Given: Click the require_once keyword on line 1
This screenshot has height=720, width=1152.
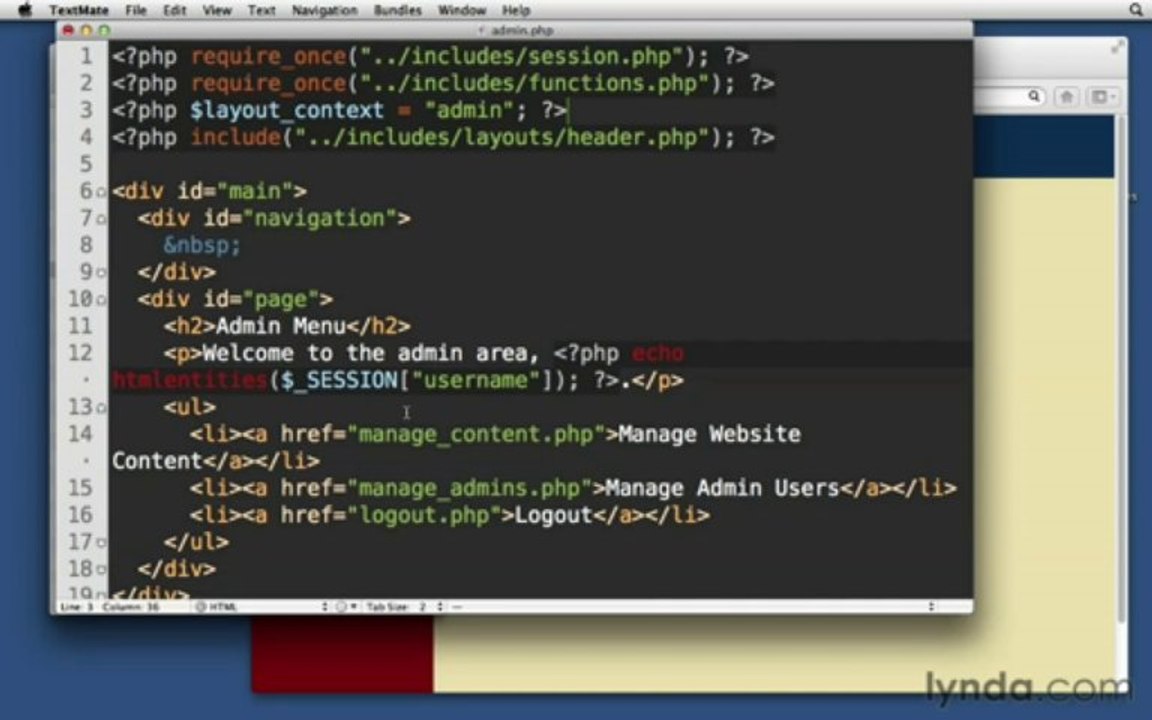Looking at the screenshot, I should 268,57.
